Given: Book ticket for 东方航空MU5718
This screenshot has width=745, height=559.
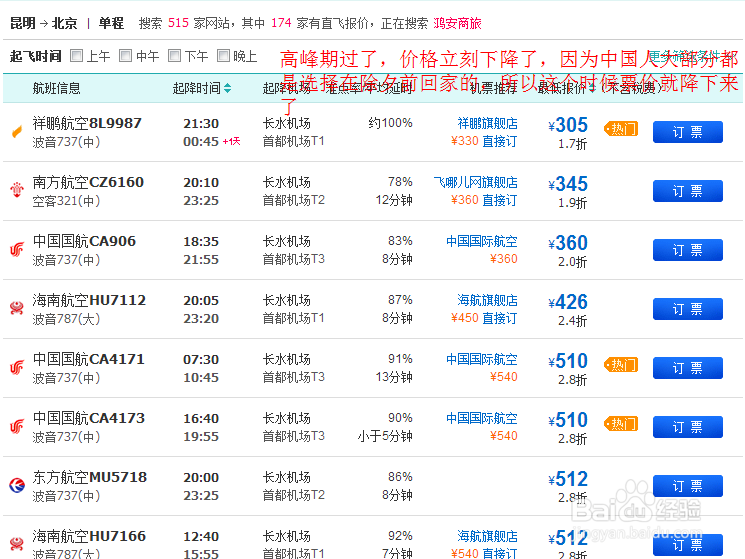Looking at the screenshot, I should pos(688,486).
